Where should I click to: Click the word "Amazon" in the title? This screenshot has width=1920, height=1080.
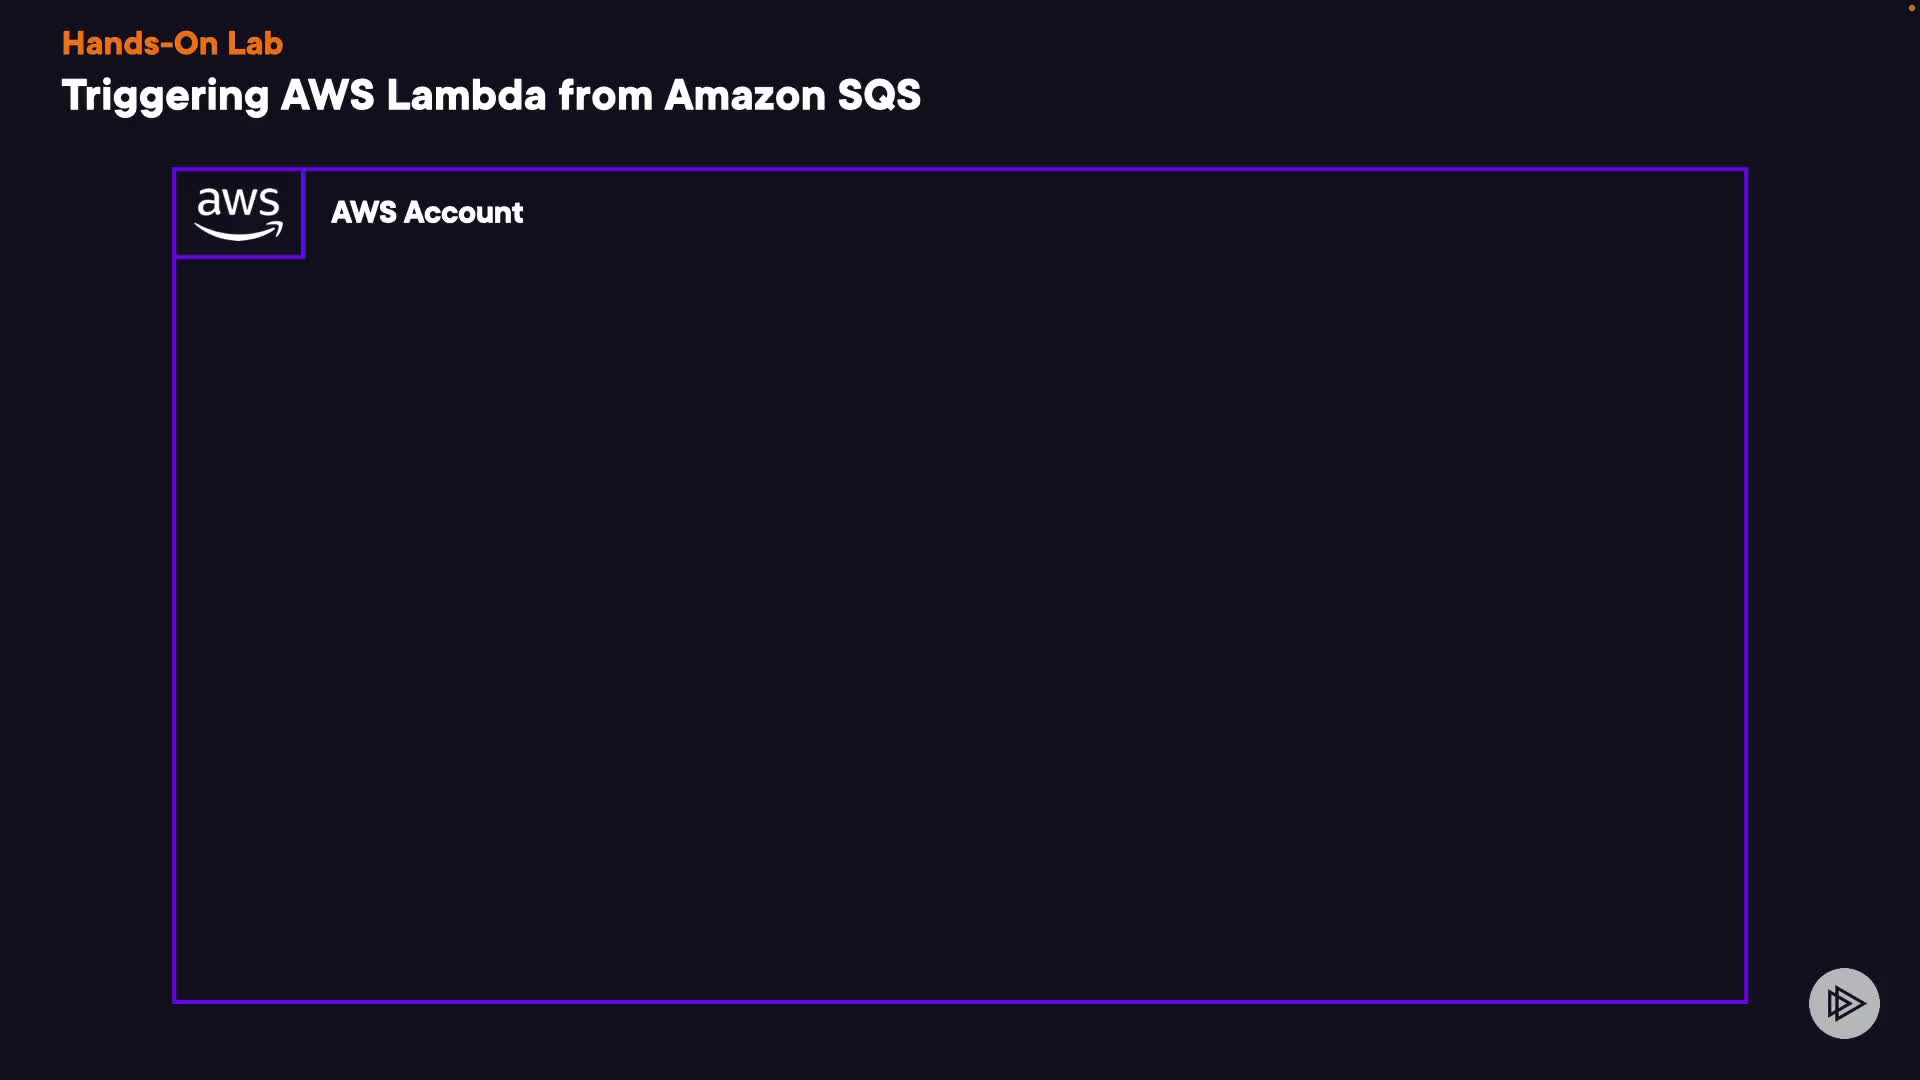[744, 96]
